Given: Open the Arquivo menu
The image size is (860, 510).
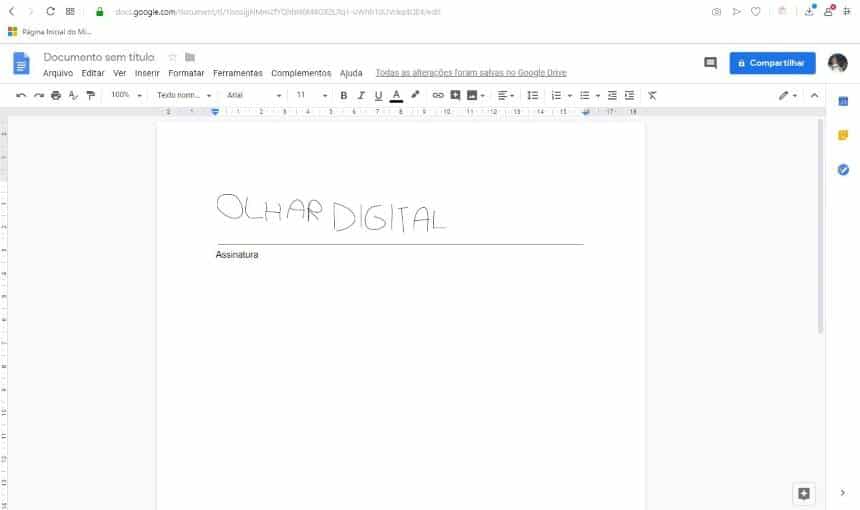Looking at the screenshot, I should [58, 73].
